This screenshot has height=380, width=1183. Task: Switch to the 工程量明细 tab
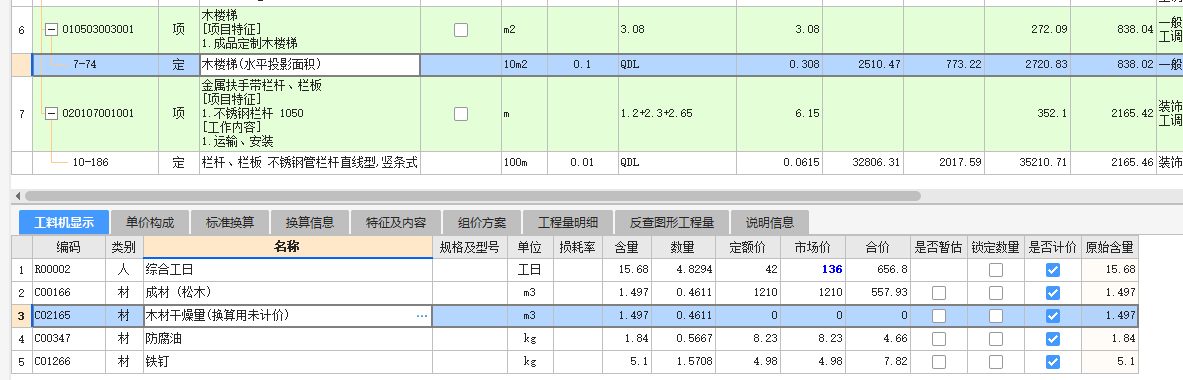tap(568, 222)
